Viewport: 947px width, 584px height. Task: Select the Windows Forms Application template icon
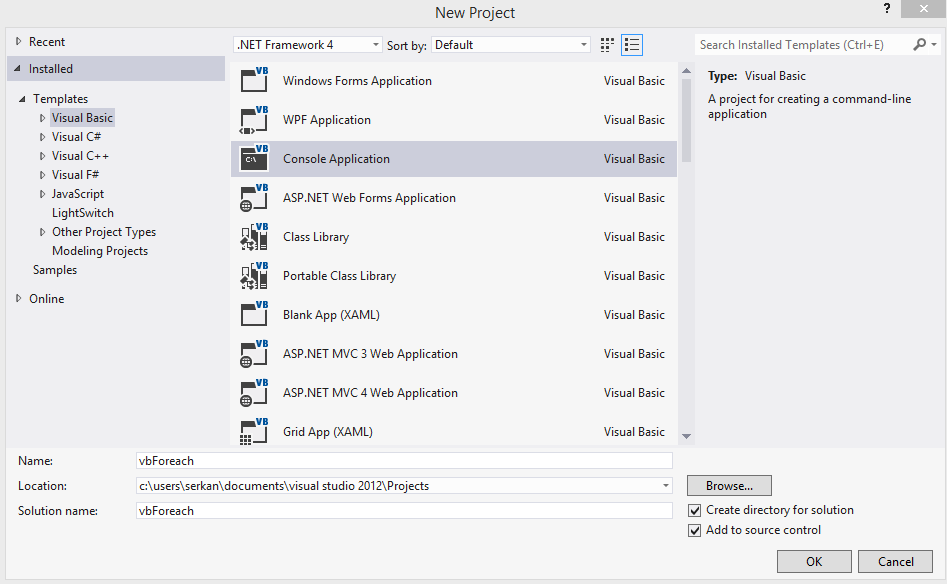tap(254, 80)
